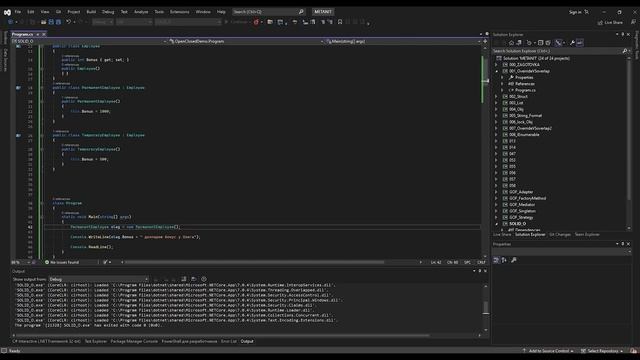Viewport: 640px width, 360px height.
Task: Open the Test Explorer tab
Action: [96, 341]
